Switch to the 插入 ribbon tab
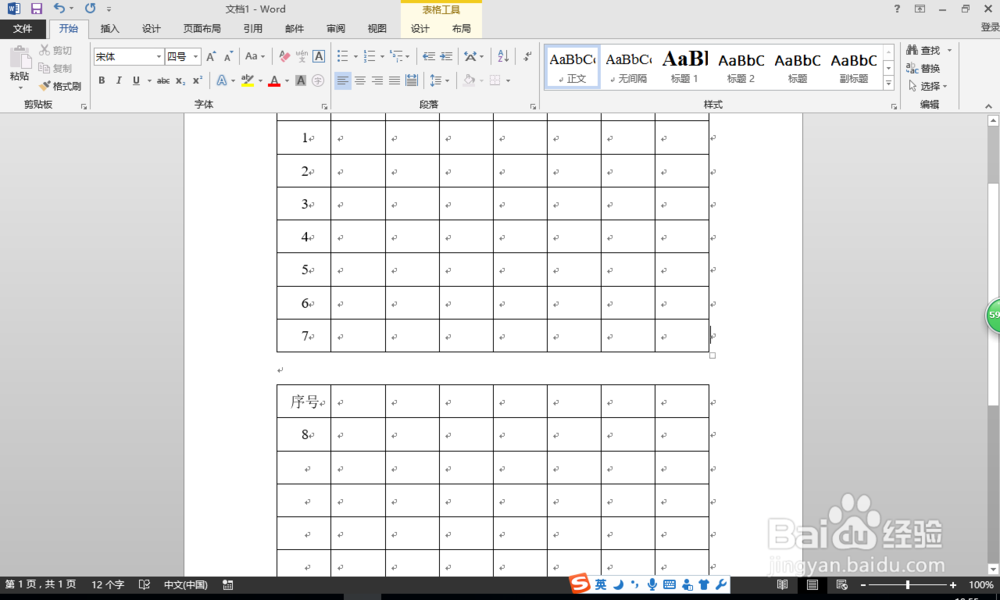1000x600 pixels. pos(110,29)
